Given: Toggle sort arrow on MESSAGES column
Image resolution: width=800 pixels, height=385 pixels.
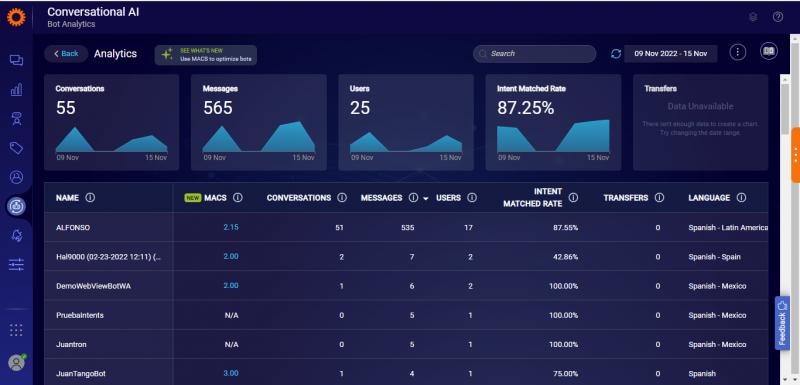Looking at the screenshot, I should (426, 198).
